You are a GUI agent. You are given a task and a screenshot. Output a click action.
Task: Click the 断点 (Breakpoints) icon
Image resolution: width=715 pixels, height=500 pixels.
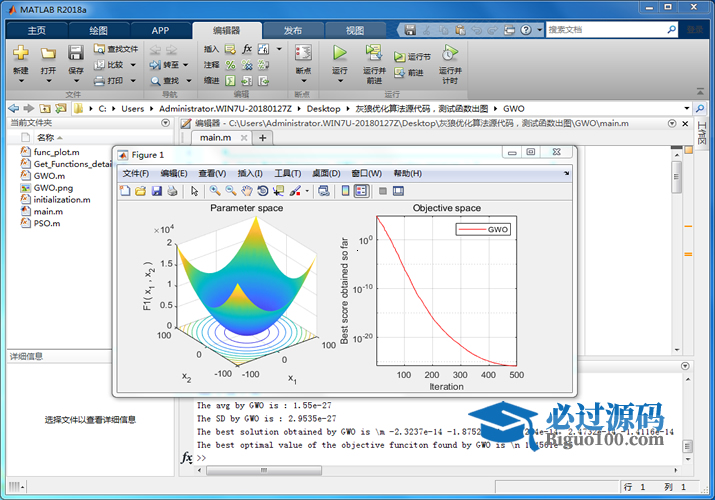[x=303, y=52]
